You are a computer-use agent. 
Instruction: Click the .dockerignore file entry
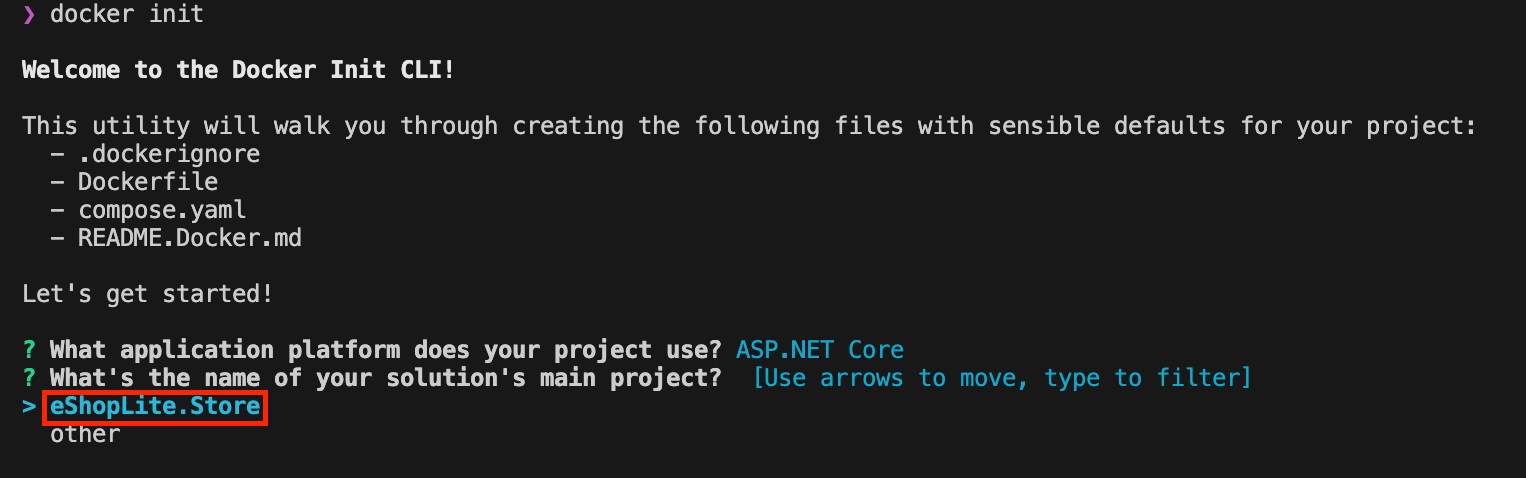tap(169, 155)
